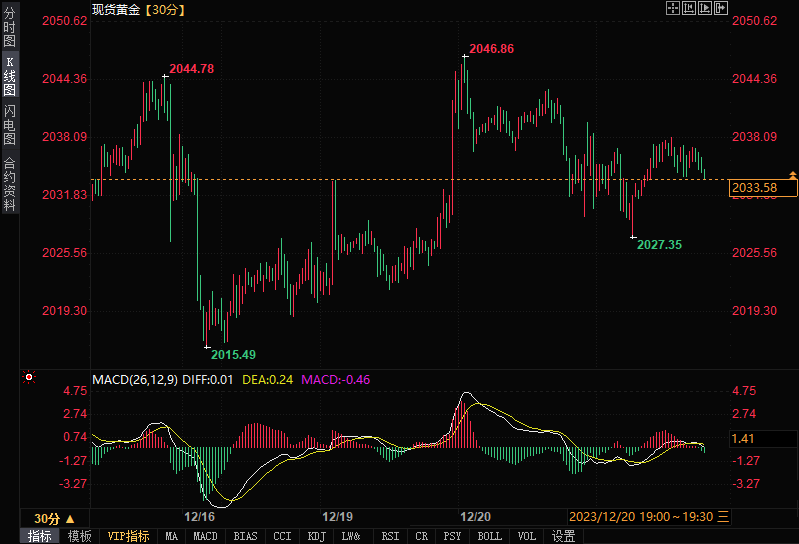
Task: Click the play-forward chart replay icon
Action: (705, 8)
